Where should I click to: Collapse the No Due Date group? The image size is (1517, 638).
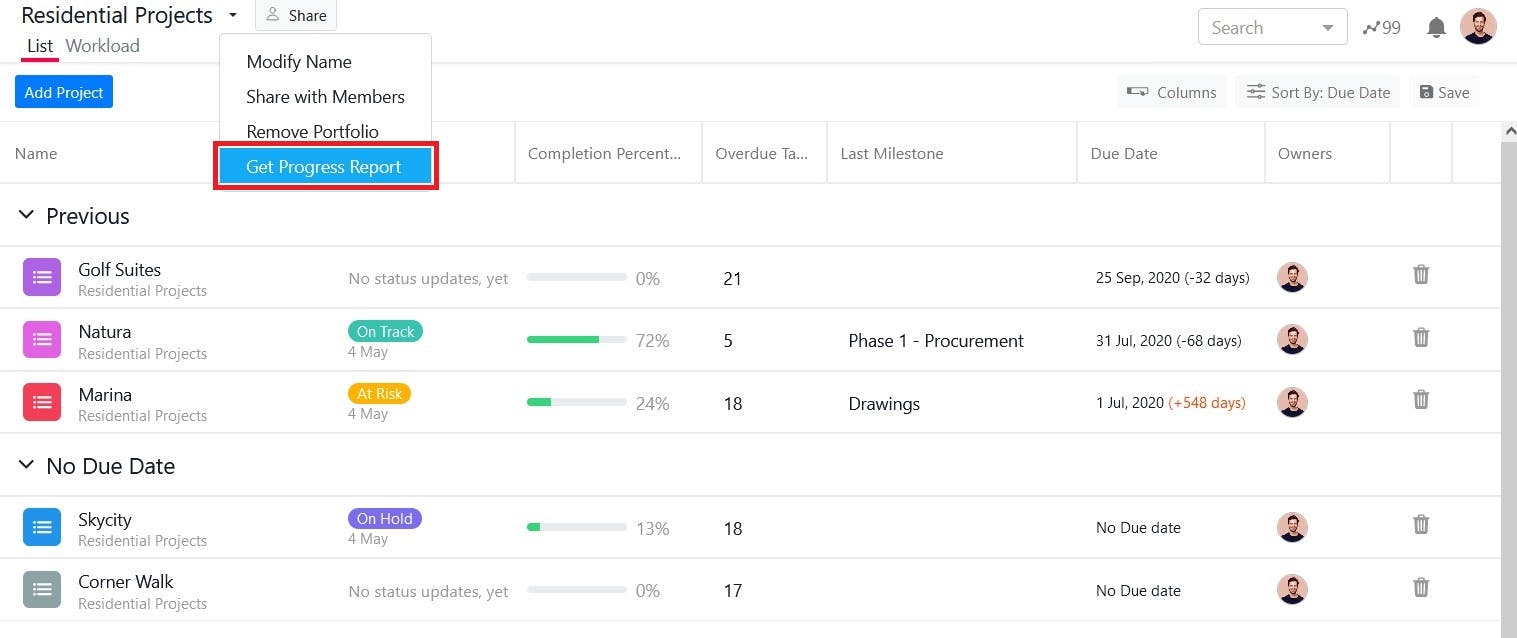pos(27,465)
